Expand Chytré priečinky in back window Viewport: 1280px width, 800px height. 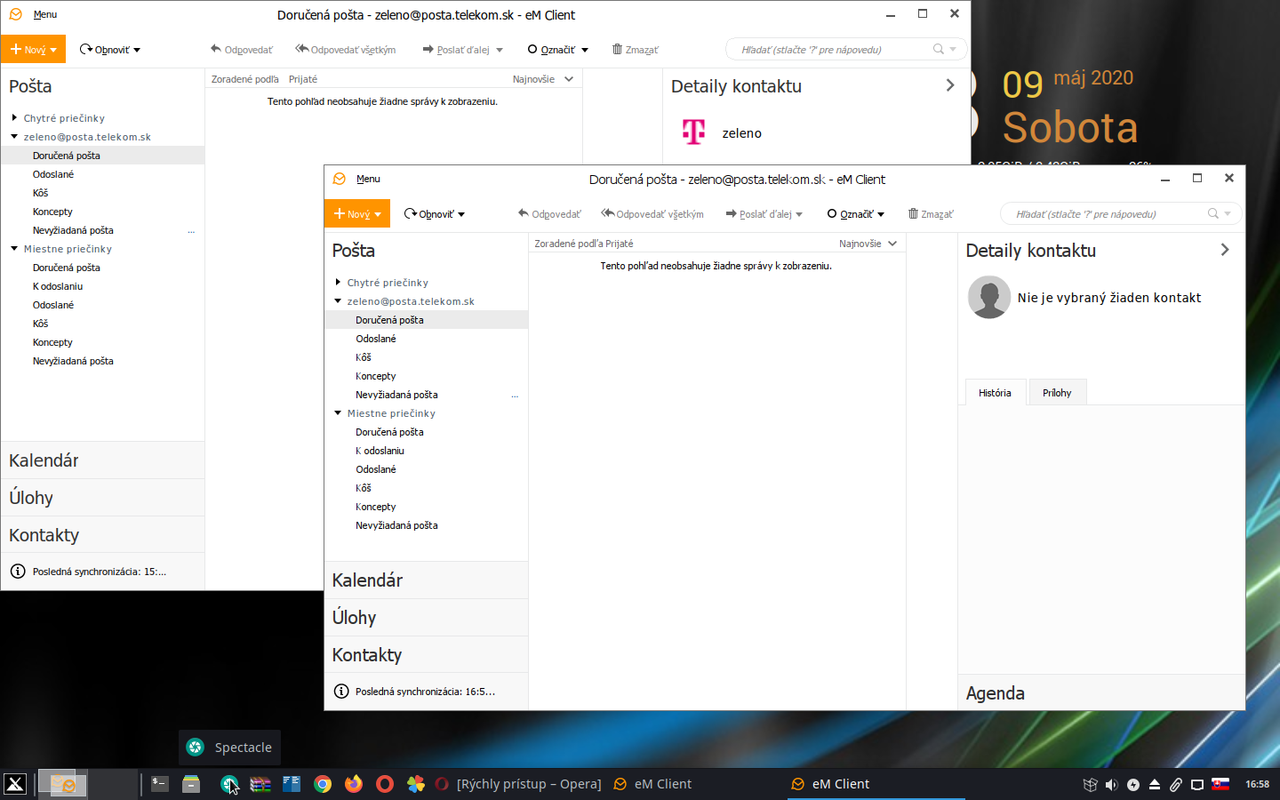point(15,118)
